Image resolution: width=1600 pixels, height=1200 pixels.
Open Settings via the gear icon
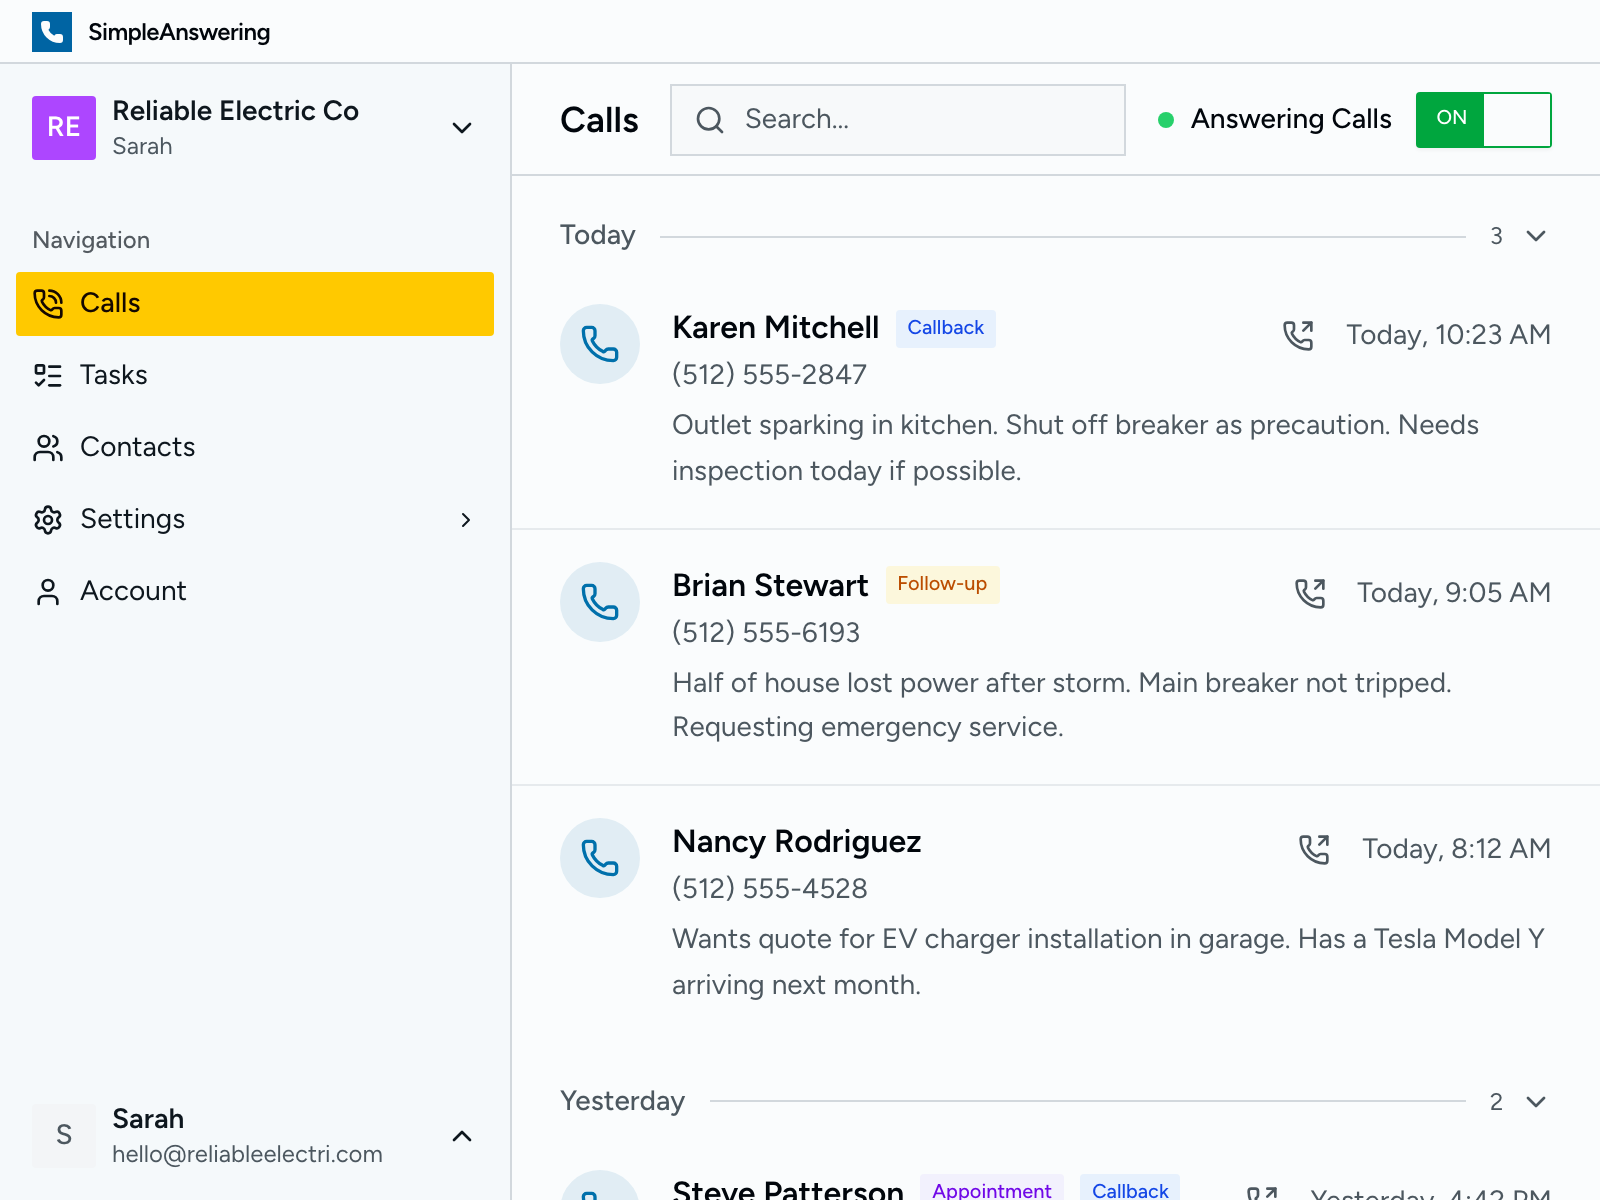pos(46,519)
